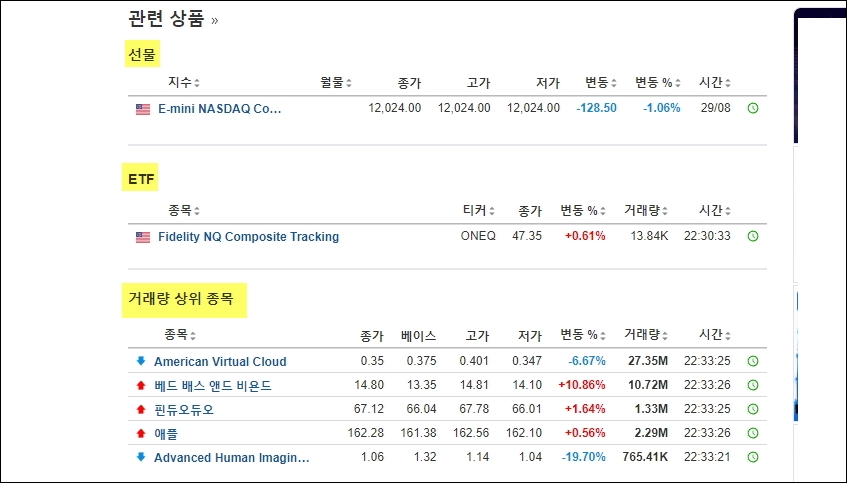Sort ETF table by 종목 column

[x=184, y=211]
